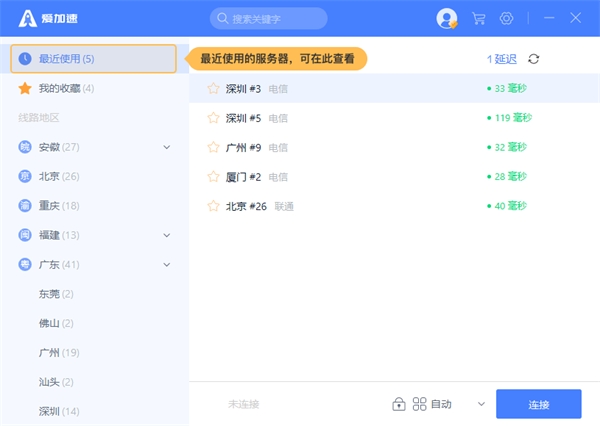Open the 自动 mode dropdown arrow
600x426 pixels.
coord(481,404)
